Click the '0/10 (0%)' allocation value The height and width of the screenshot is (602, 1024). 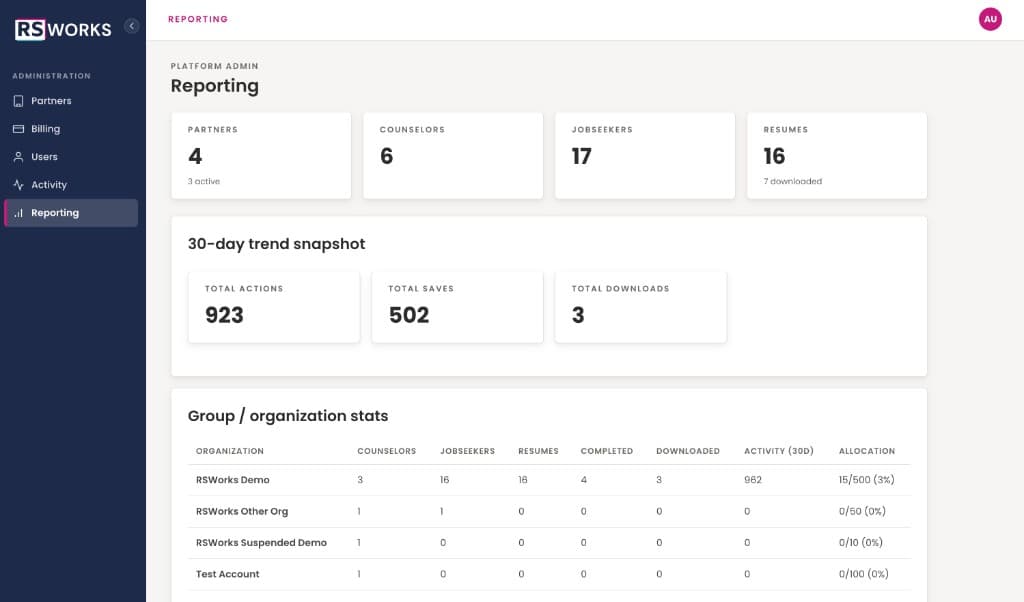(861, 543)
